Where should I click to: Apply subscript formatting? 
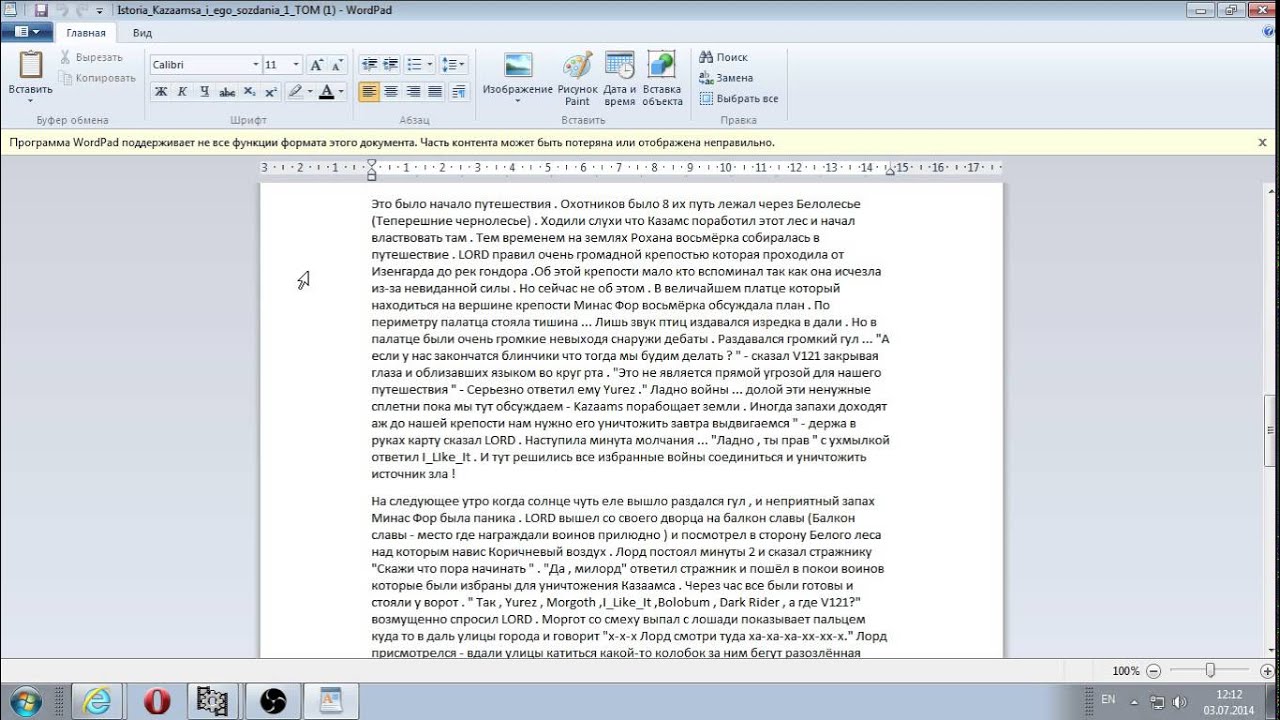(x=249, y=91)
